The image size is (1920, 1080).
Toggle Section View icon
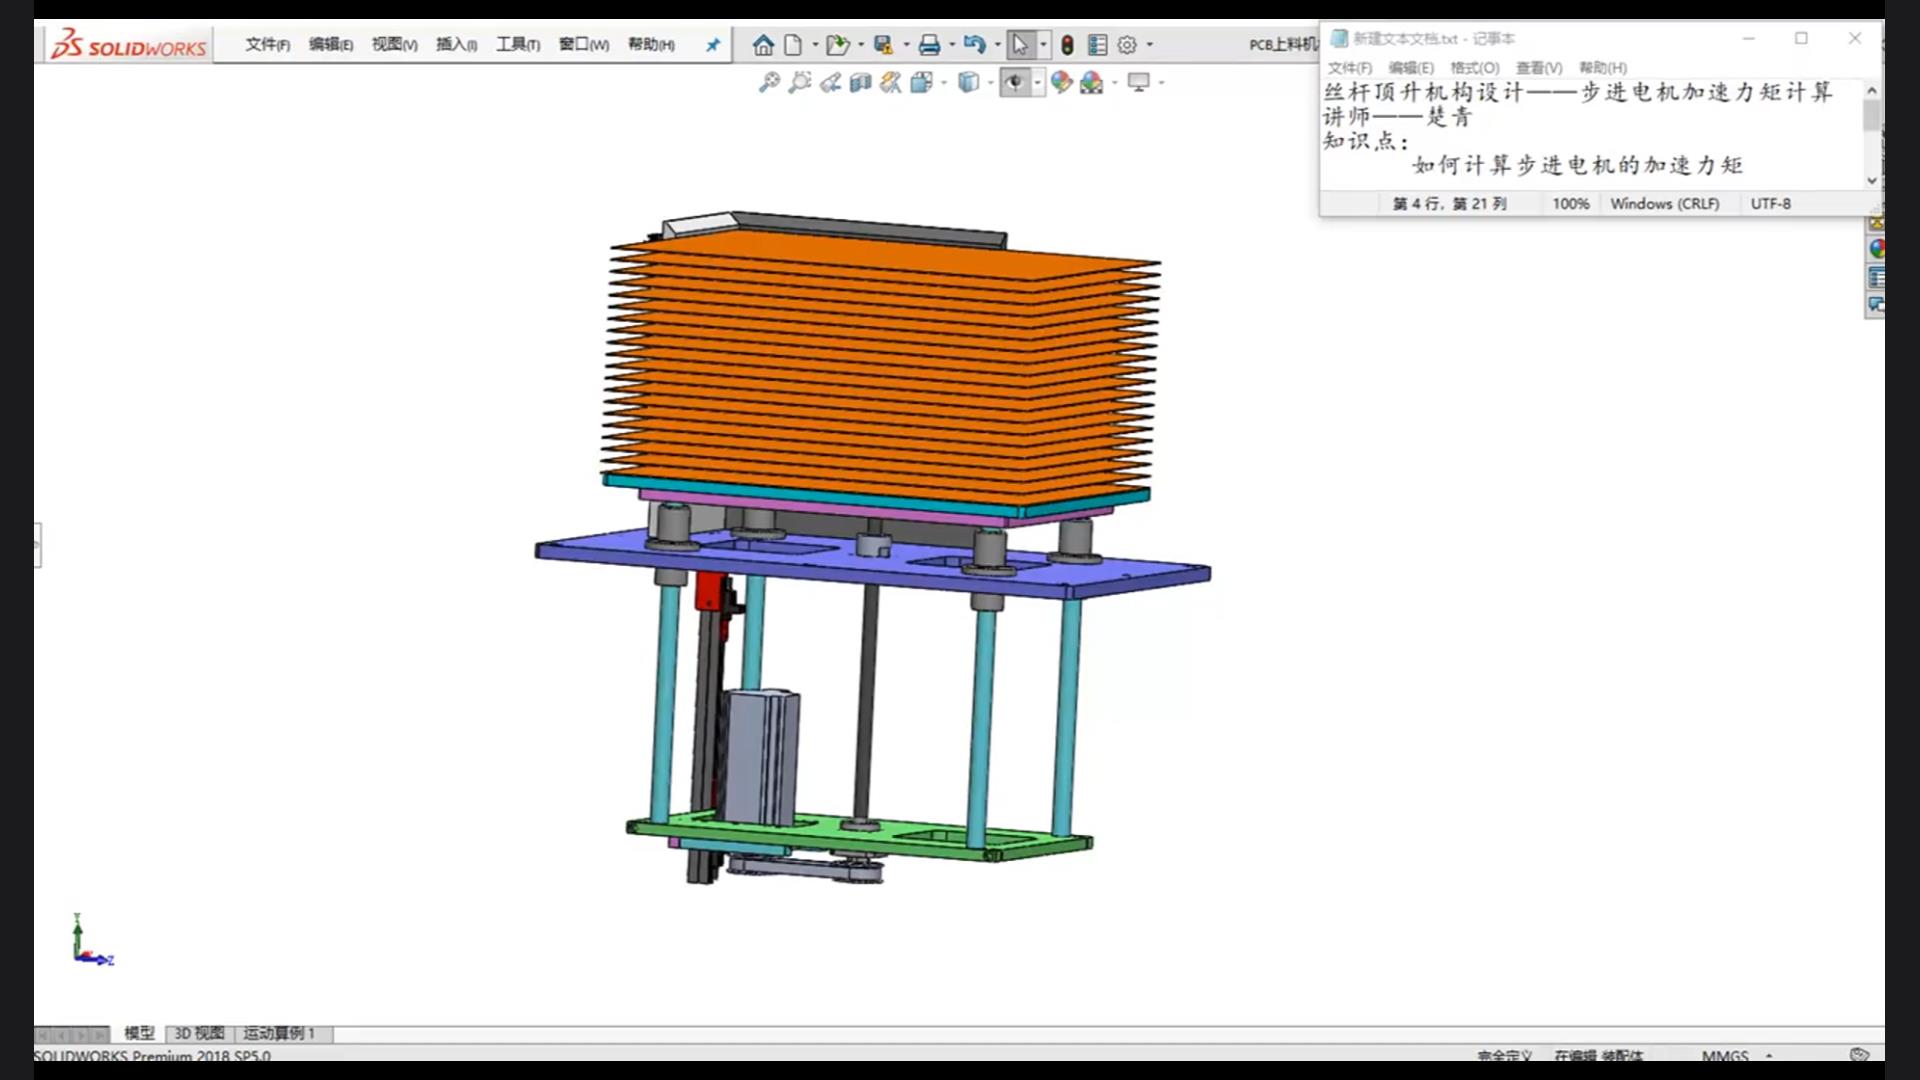(x=860, y=83)
